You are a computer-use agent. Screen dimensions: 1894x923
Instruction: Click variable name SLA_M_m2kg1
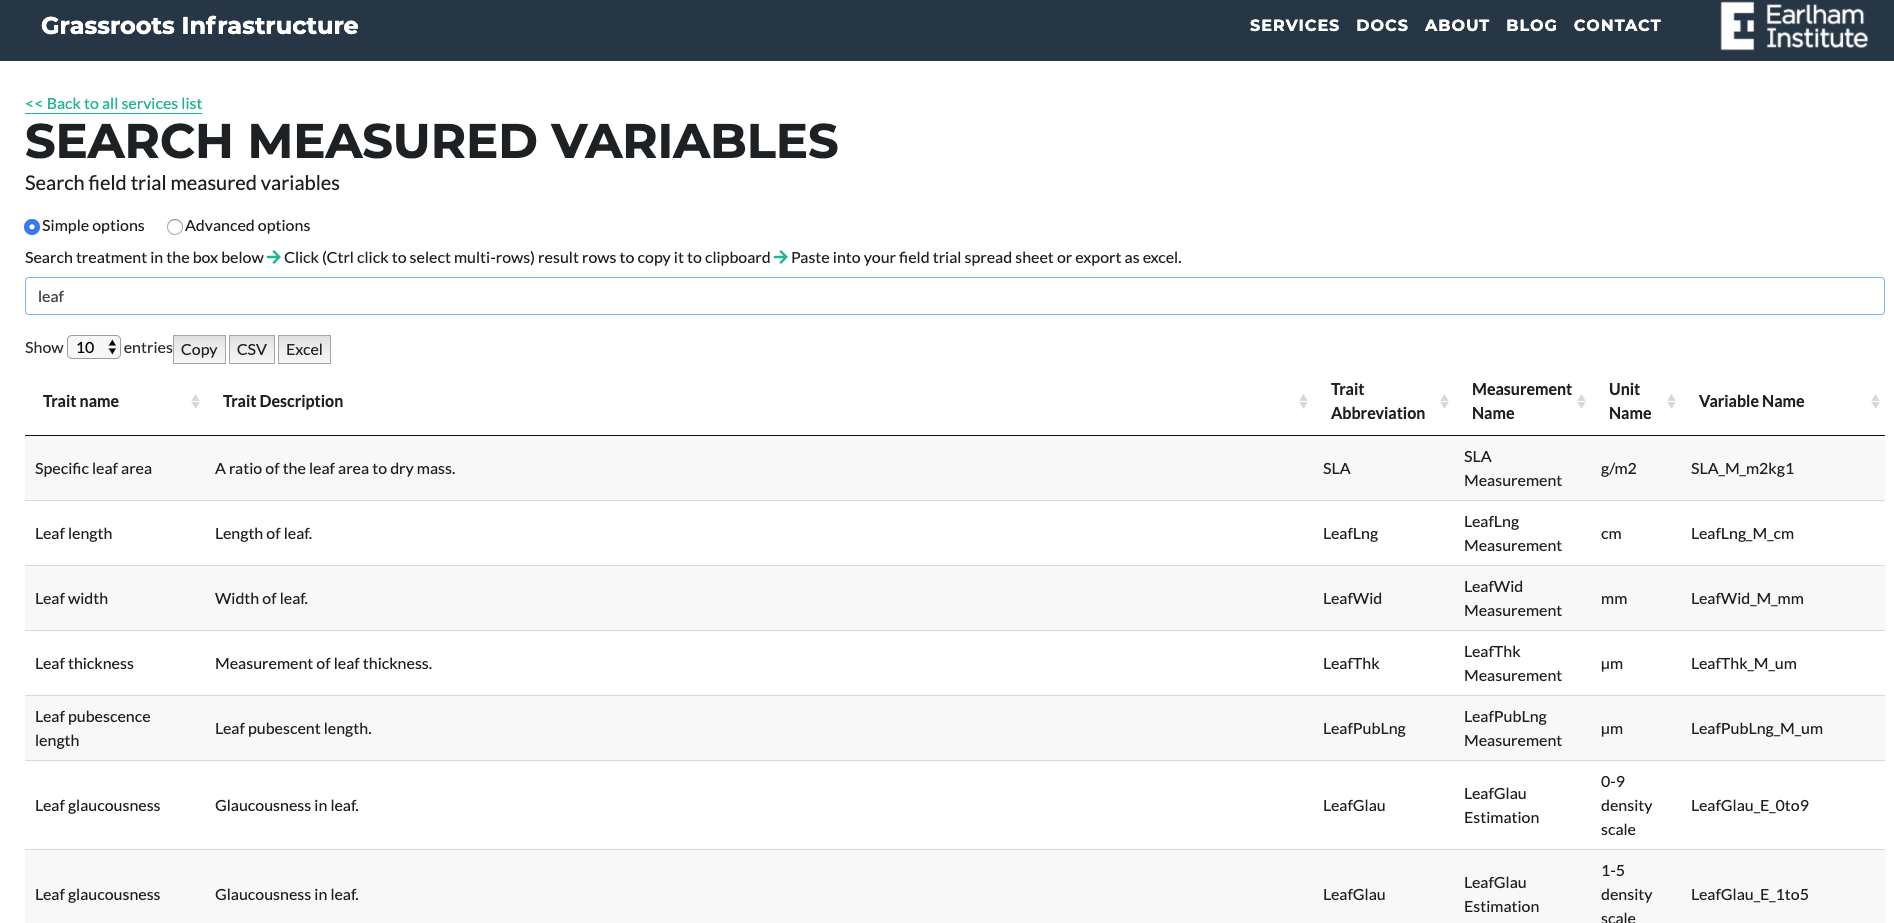1742,468
